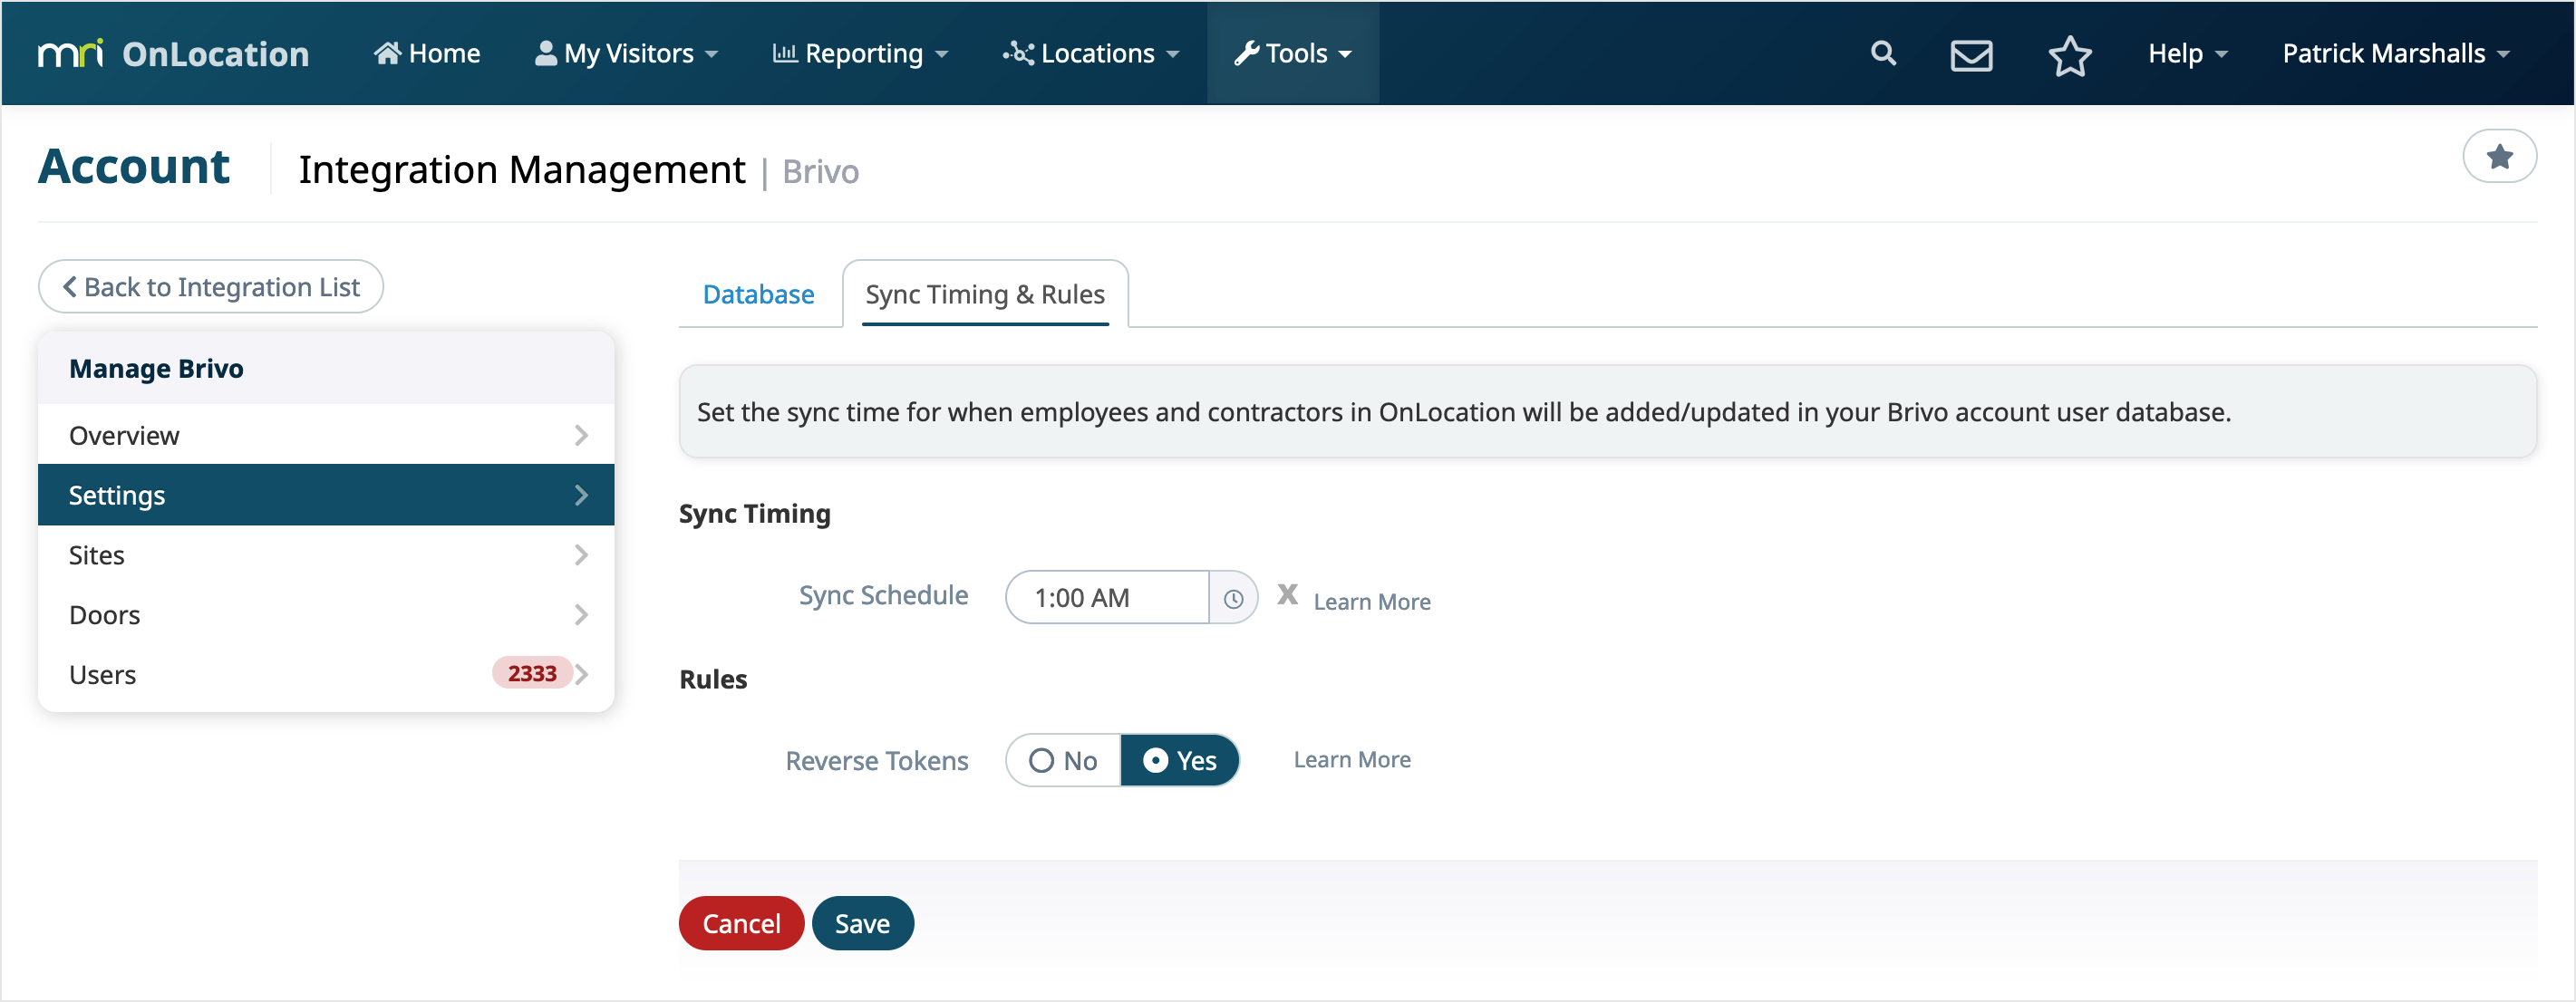Open Settings in Manage Brivo
The height and width of the screenshot is (1002, 2576).
tap(326, 495)
